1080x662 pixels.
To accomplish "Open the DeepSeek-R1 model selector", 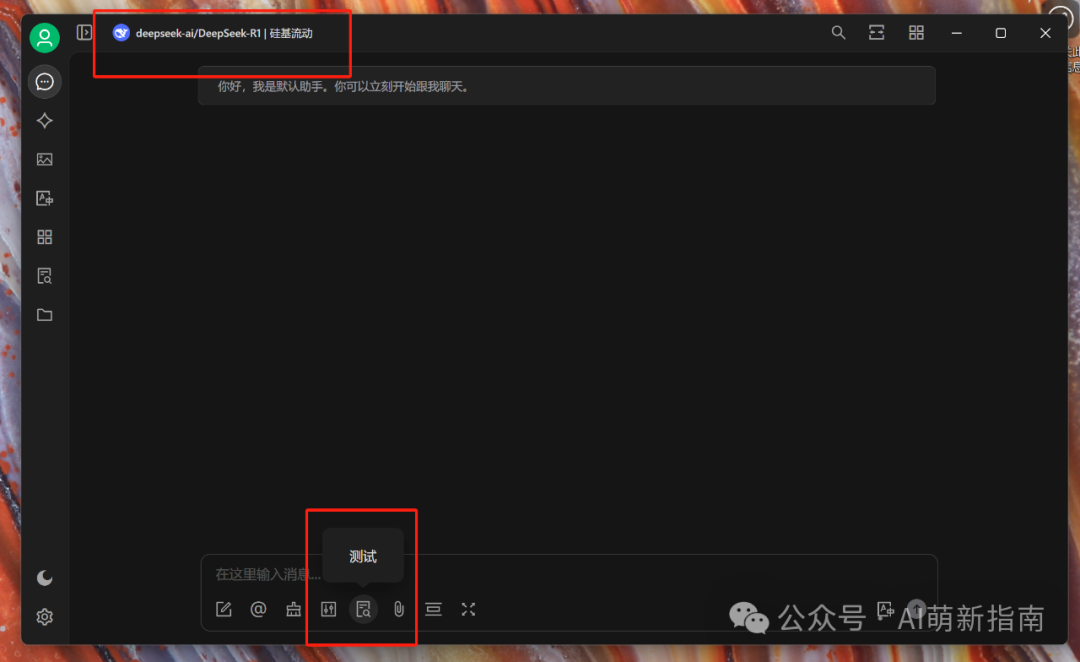I will tap(213, 33).
